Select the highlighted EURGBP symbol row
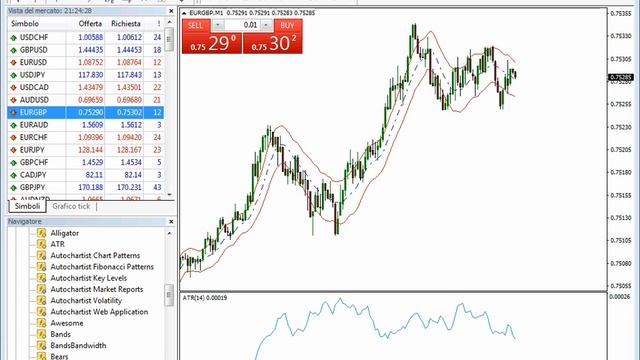This screenshot has height=360, width=640. pos(86,112)
